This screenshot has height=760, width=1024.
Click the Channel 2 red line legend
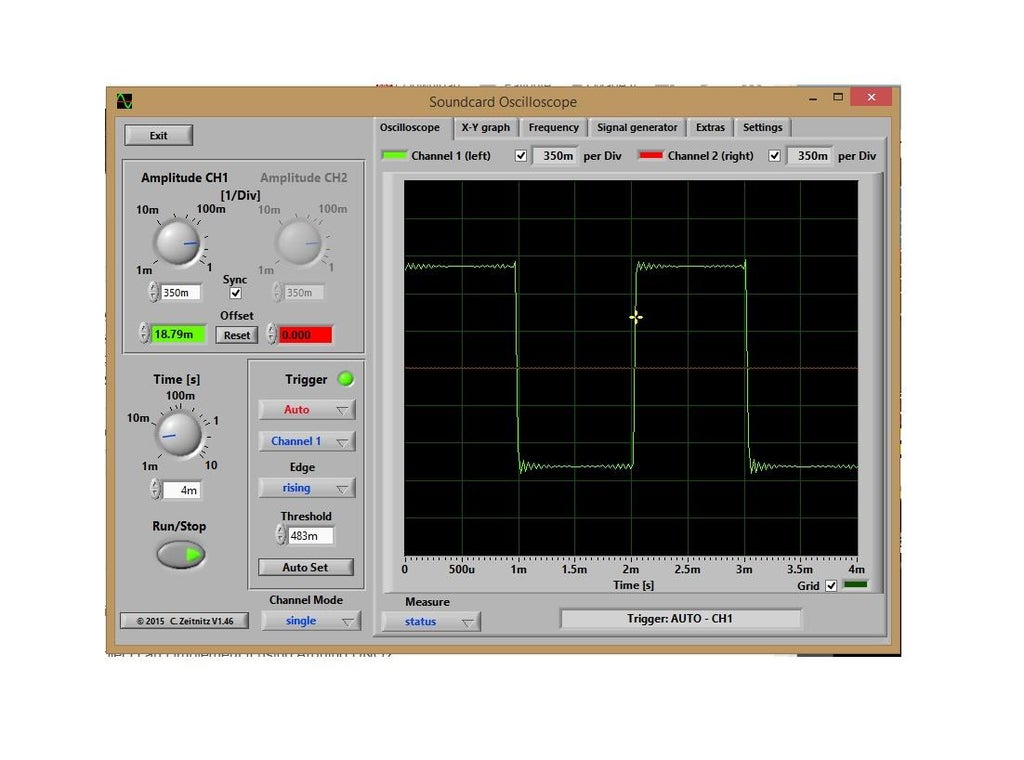coord(651,156)
